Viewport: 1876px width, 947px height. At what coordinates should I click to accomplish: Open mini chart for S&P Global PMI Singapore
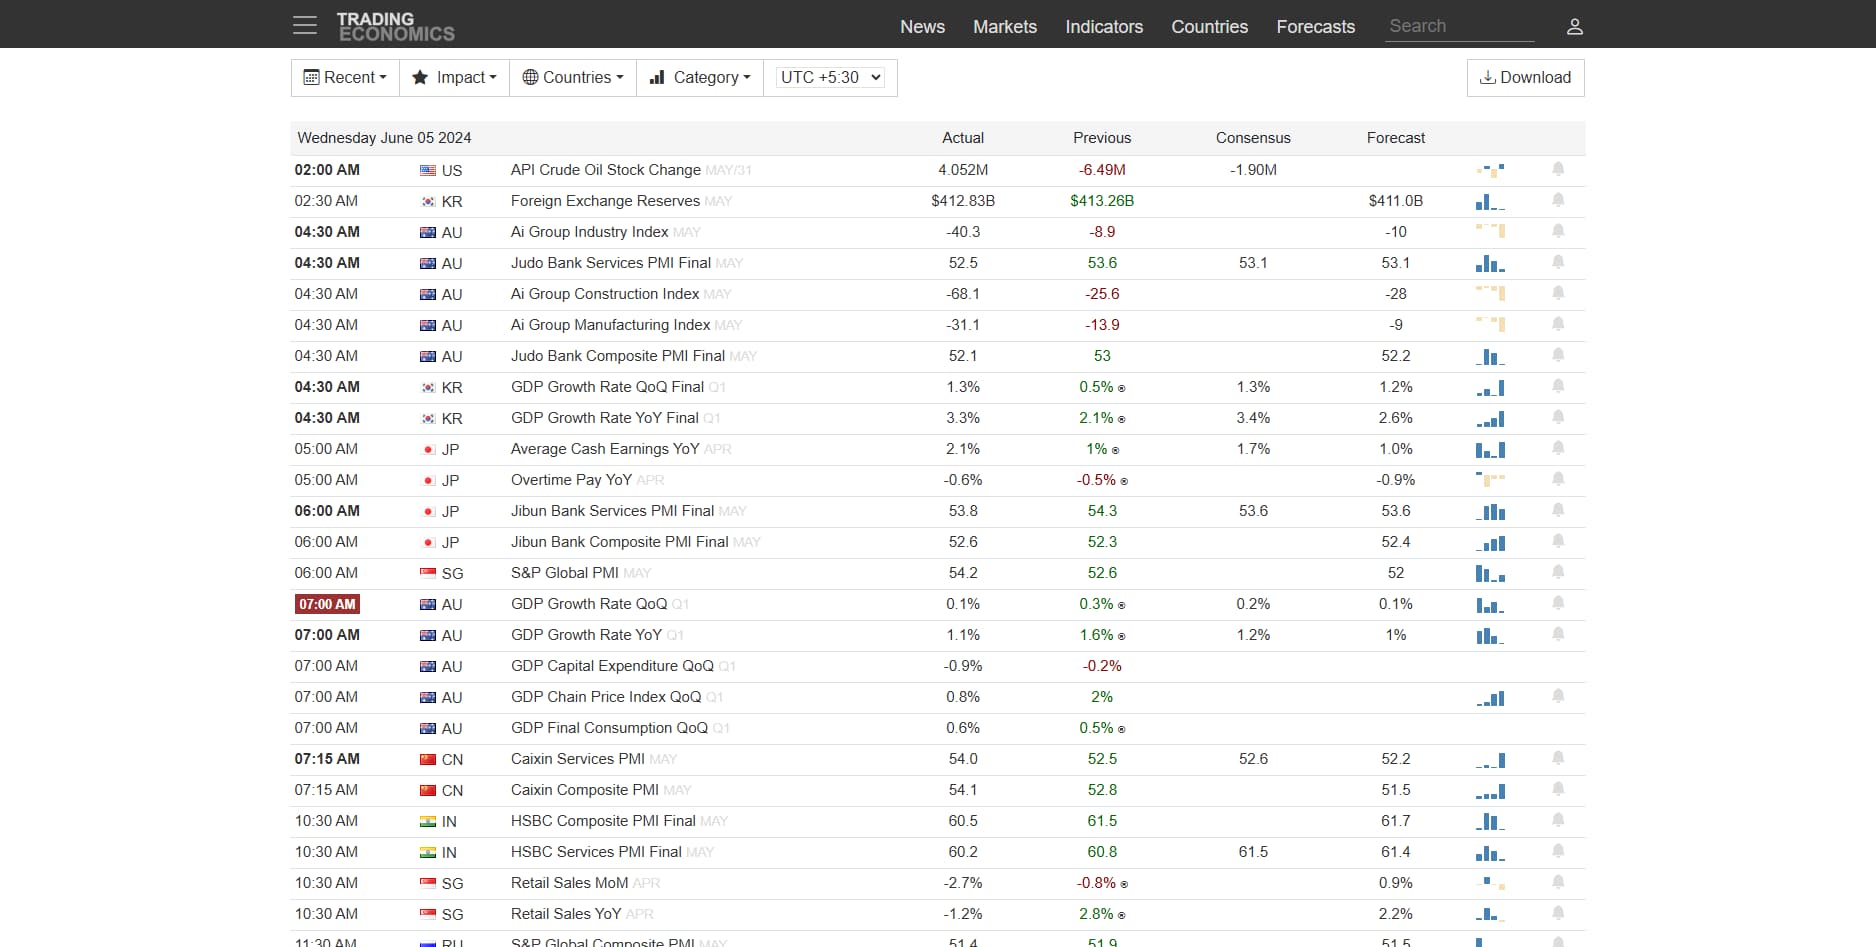coord(1490,573)
